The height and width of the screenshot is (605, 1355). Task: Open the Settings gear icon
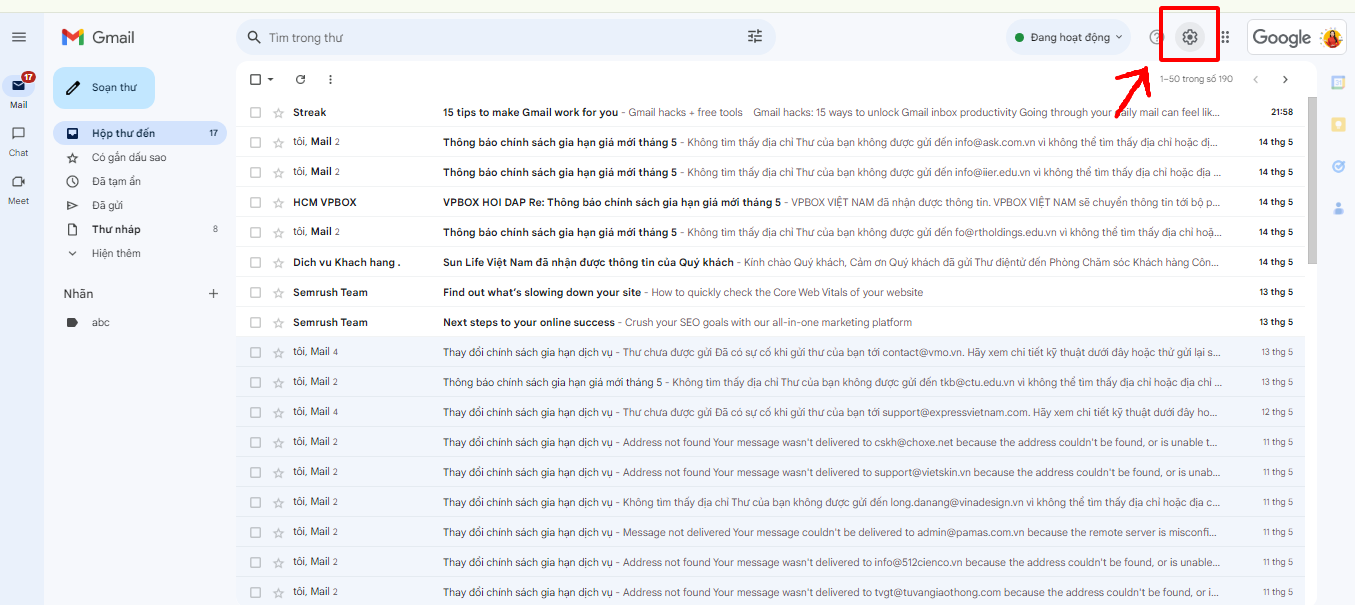click(x=1189, y=37)
